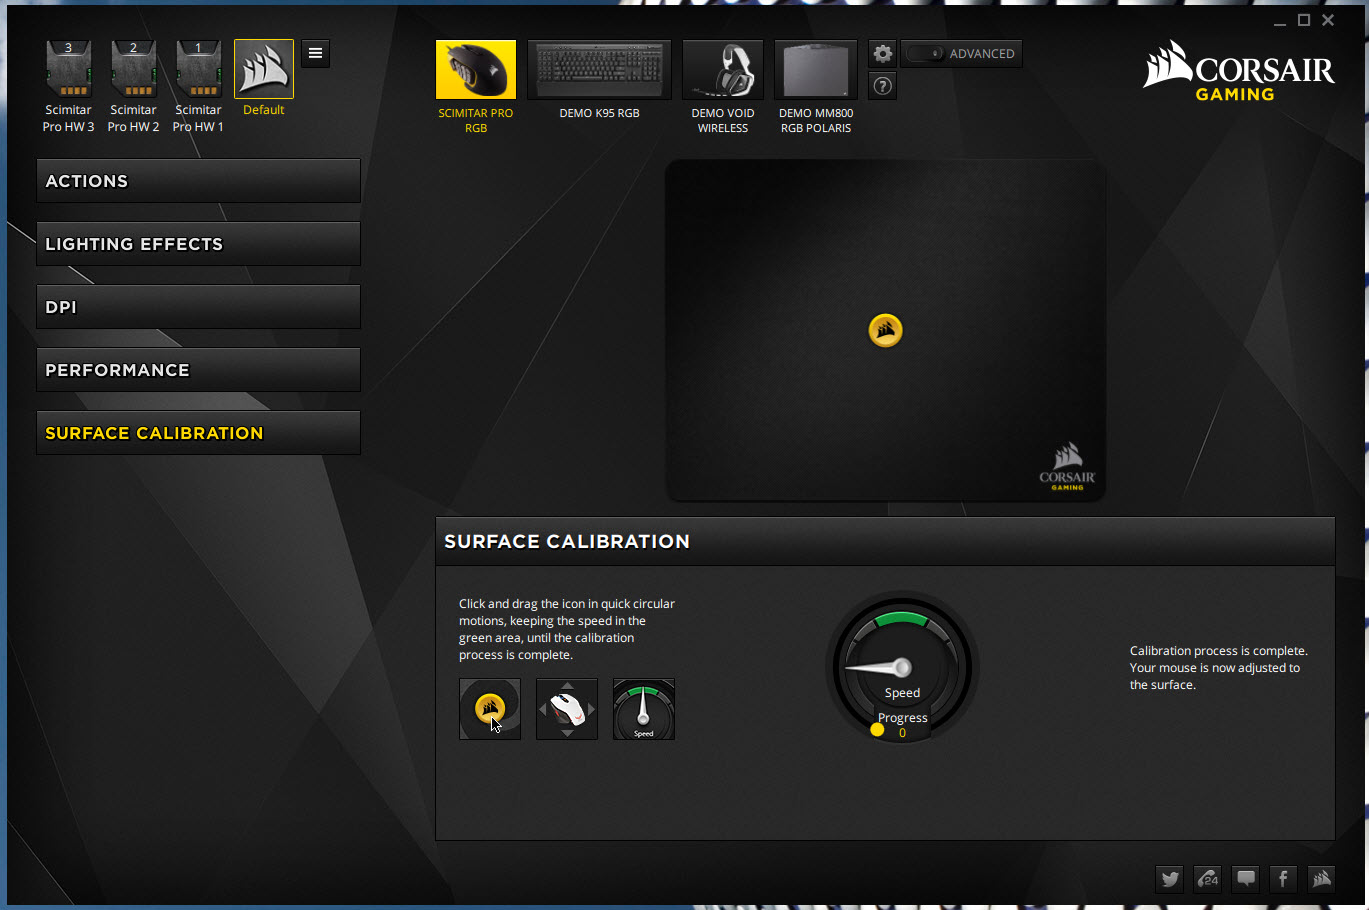Open the Facebook link icon
Screen dimensions: 1369x910
(x=1284, y=879)
